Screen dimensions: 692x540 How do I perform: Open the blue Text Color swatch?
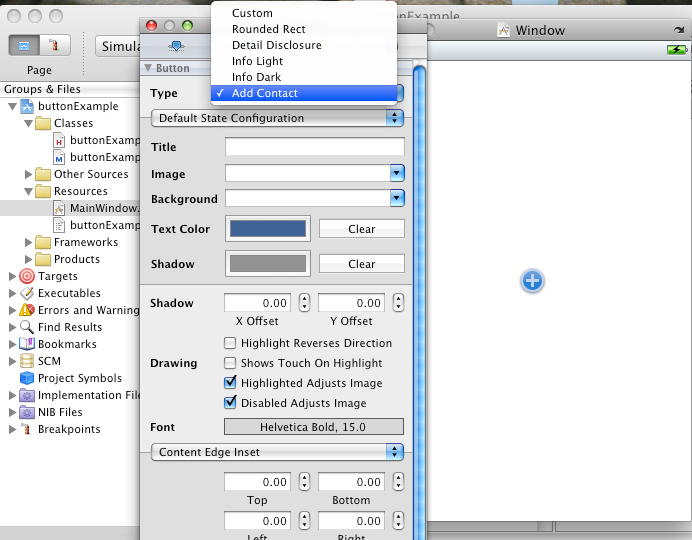click(x=268, y=229)
